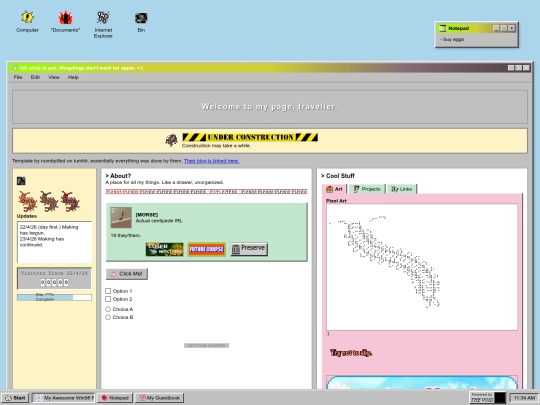Click the Loser Machine badge
This screenshot has height=405, width=540.
click(x=164, y=249)
